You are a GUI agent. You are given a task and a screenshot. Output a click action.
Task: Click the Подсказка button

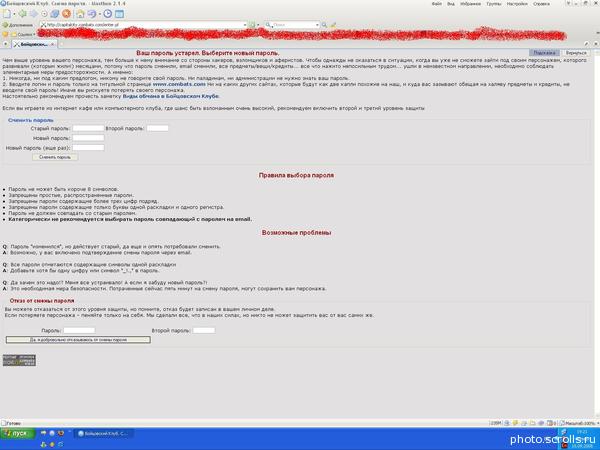(544, 53)
